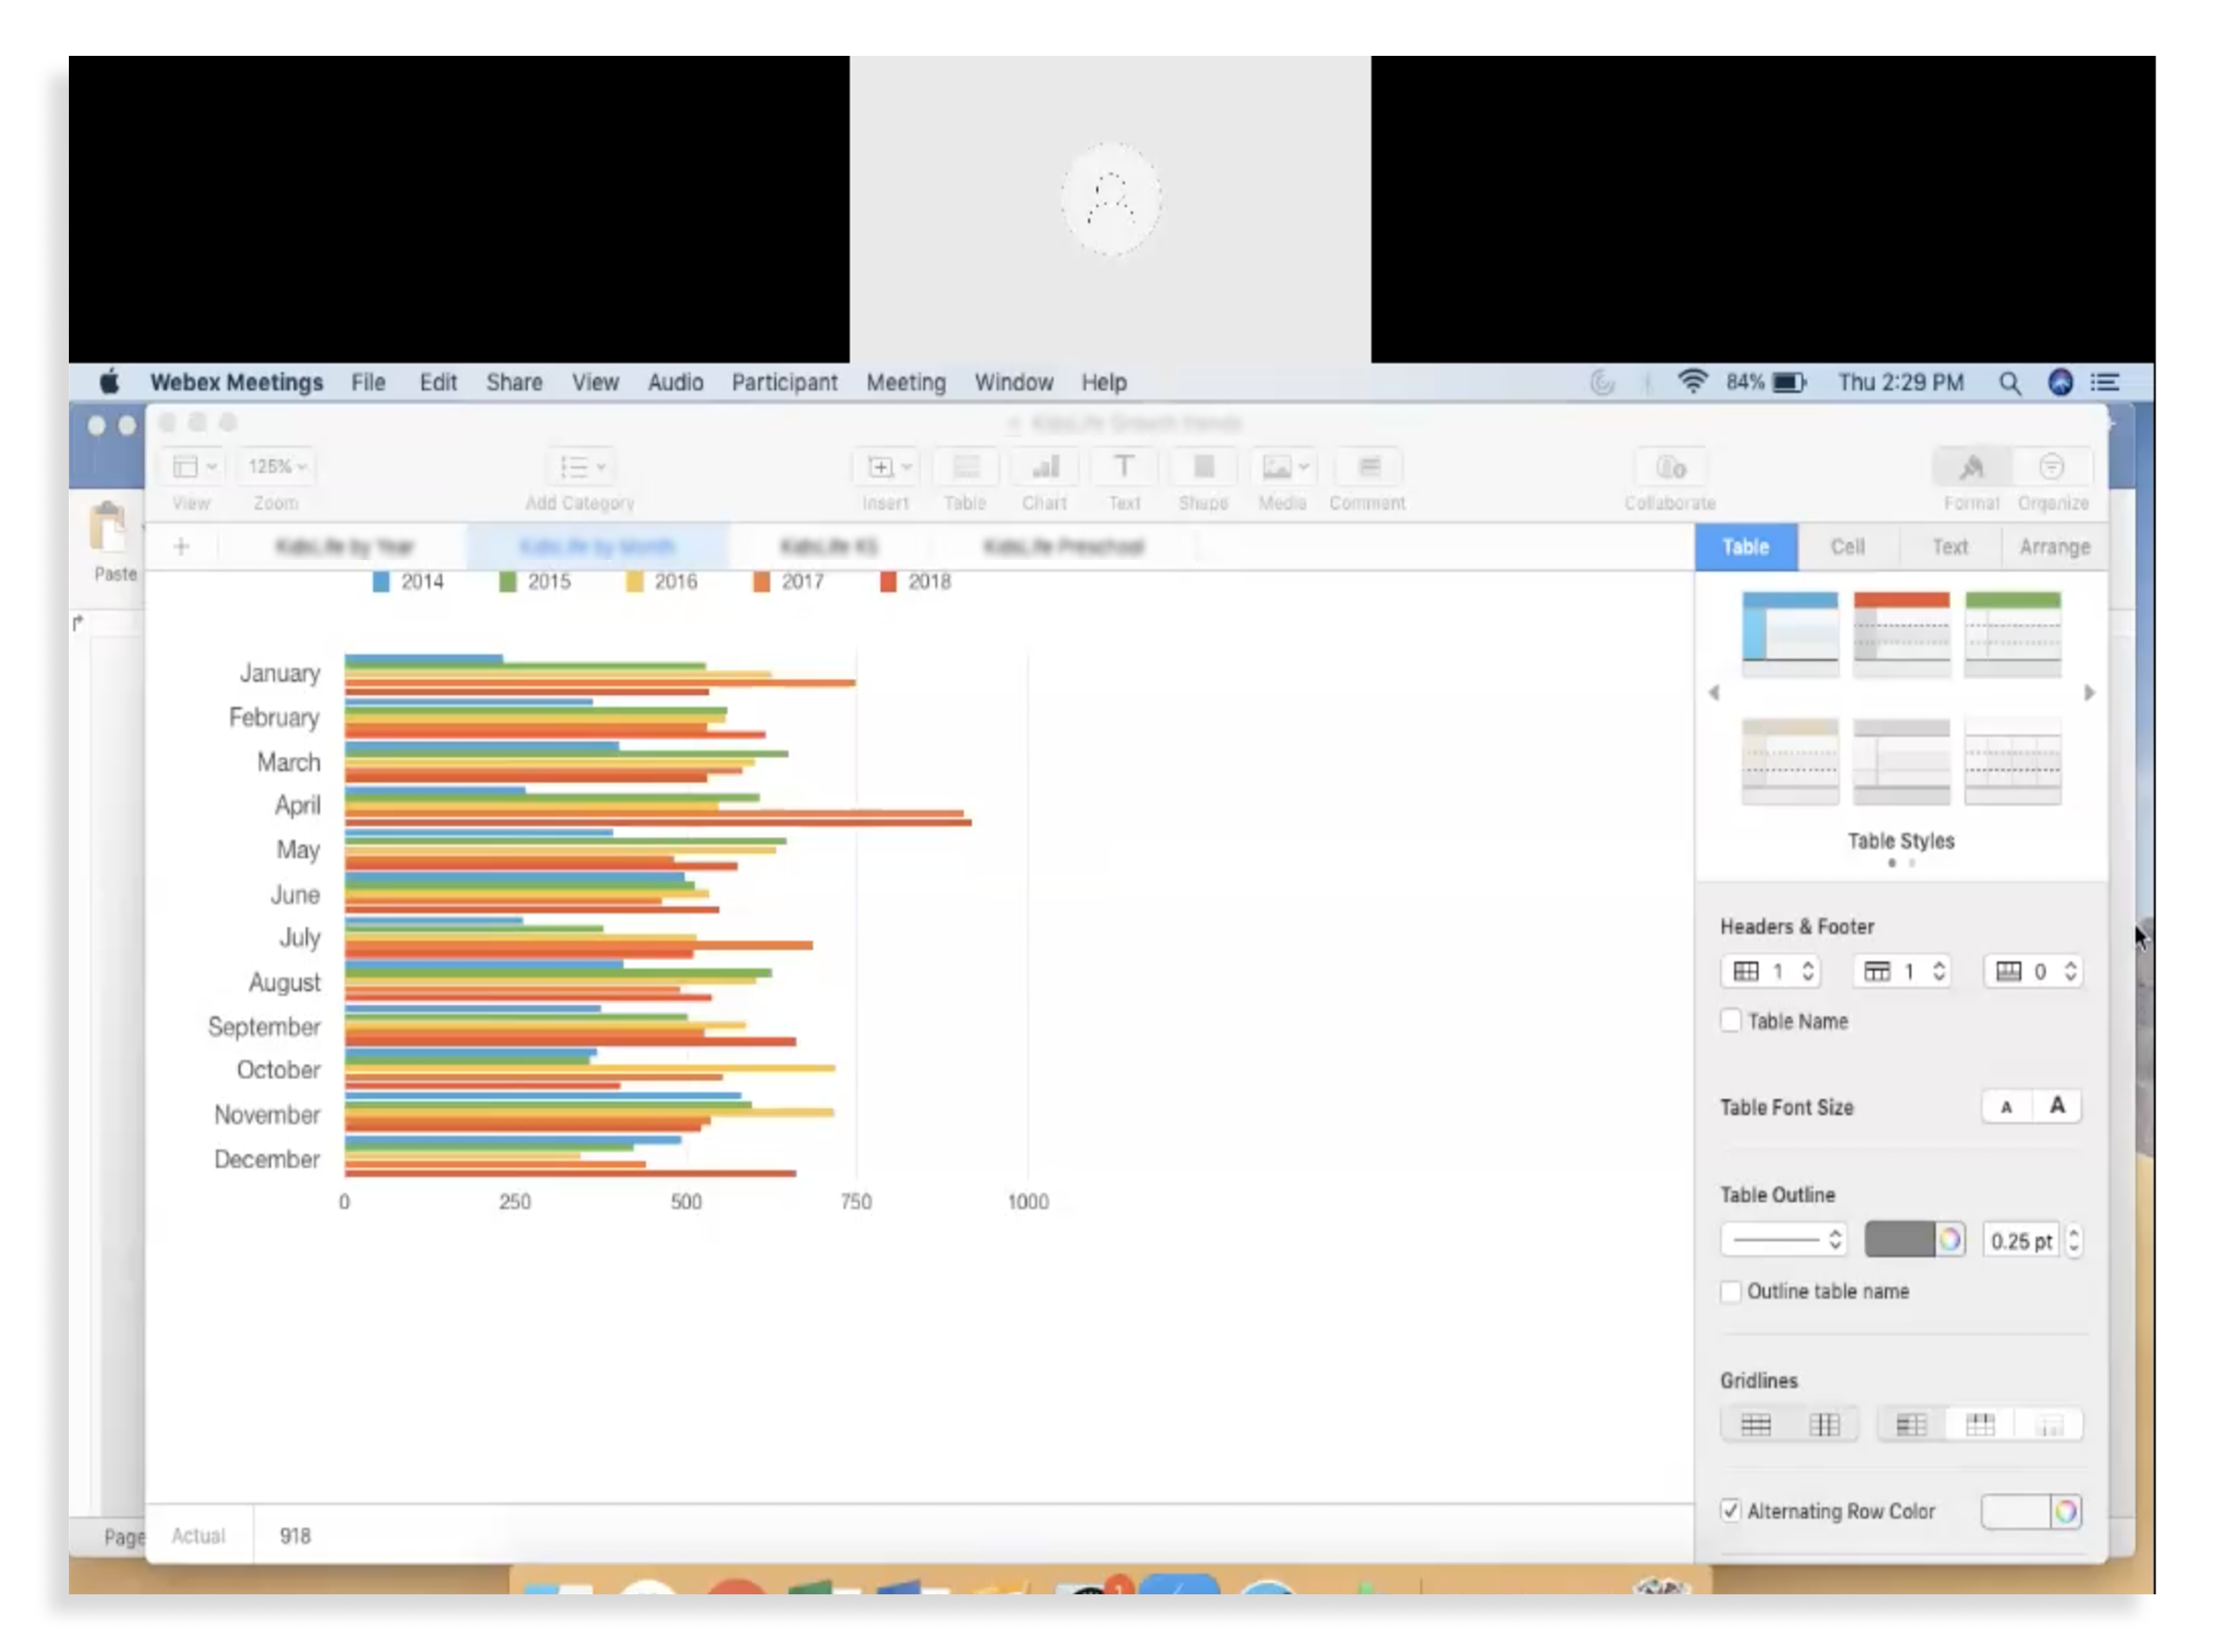Go to next table styles page arrow
The width and height of the screenshot is (2227, 1652).
click(x=2089, y=693)
